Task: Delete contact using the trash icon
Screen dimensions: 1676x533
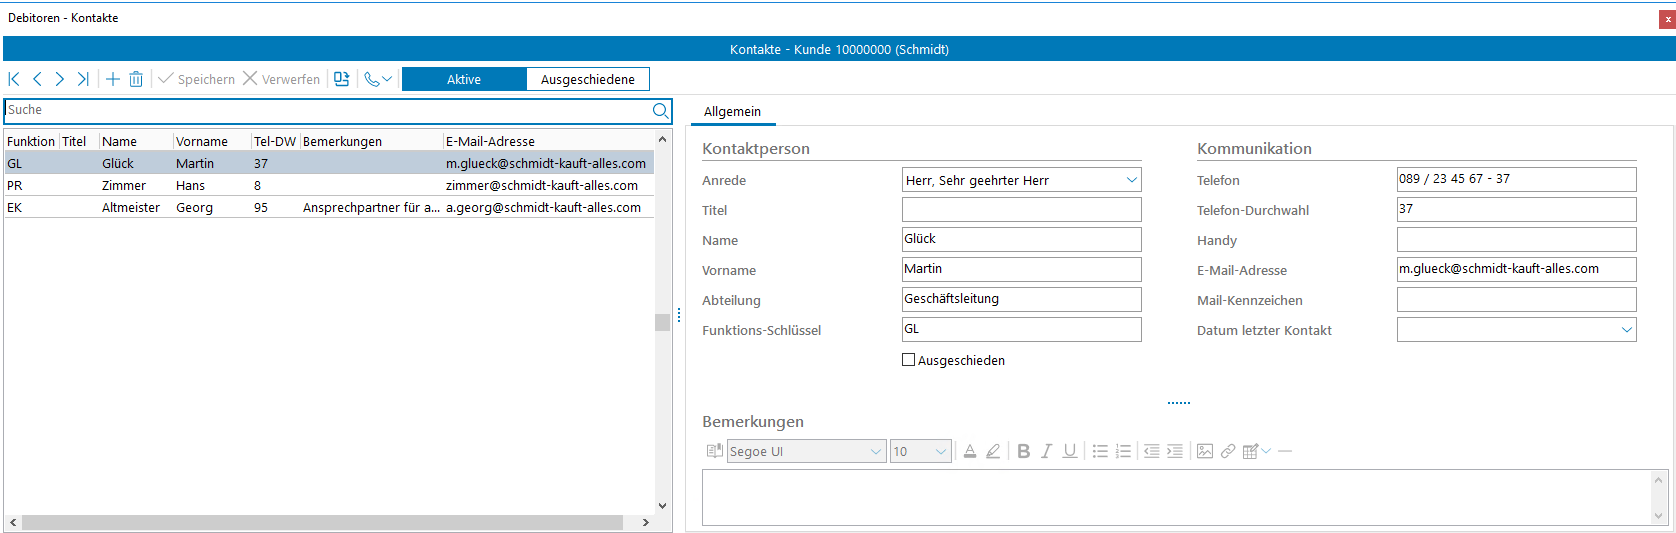Action: point(136,79)
